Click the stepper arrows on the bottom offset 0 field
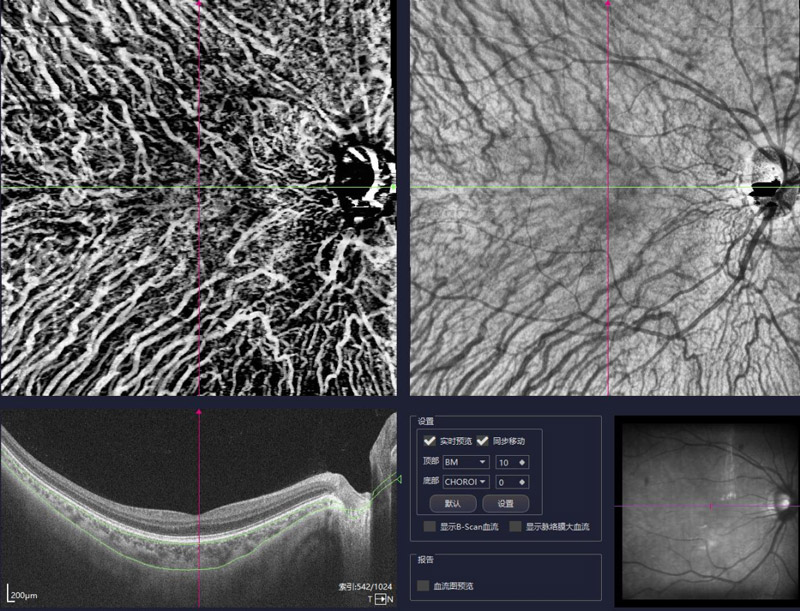The image size is (800, 611). coord(521,482)
